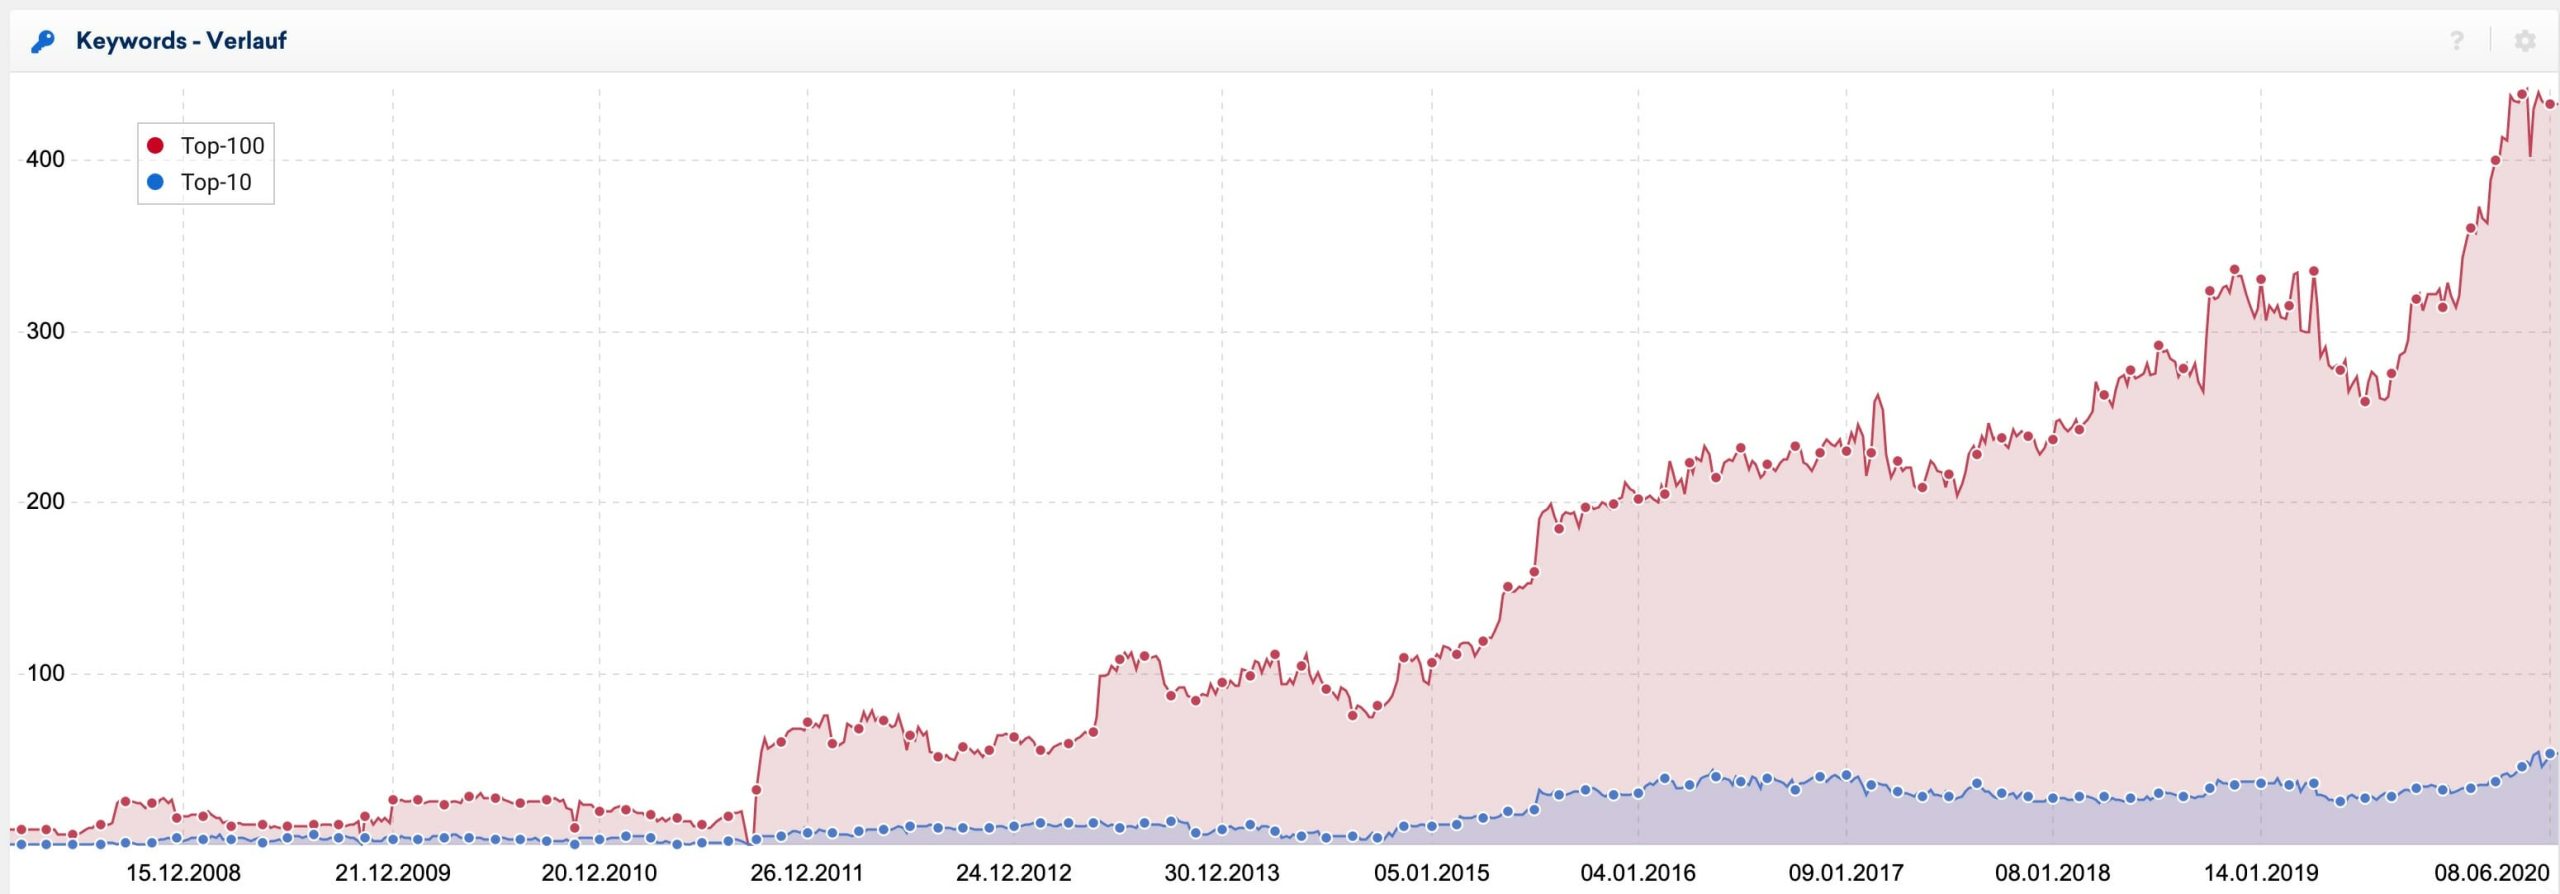This screenshot has height=894, width=2560.
Task: Click the 04.01.2016 date label
Action: point(1638,873)
